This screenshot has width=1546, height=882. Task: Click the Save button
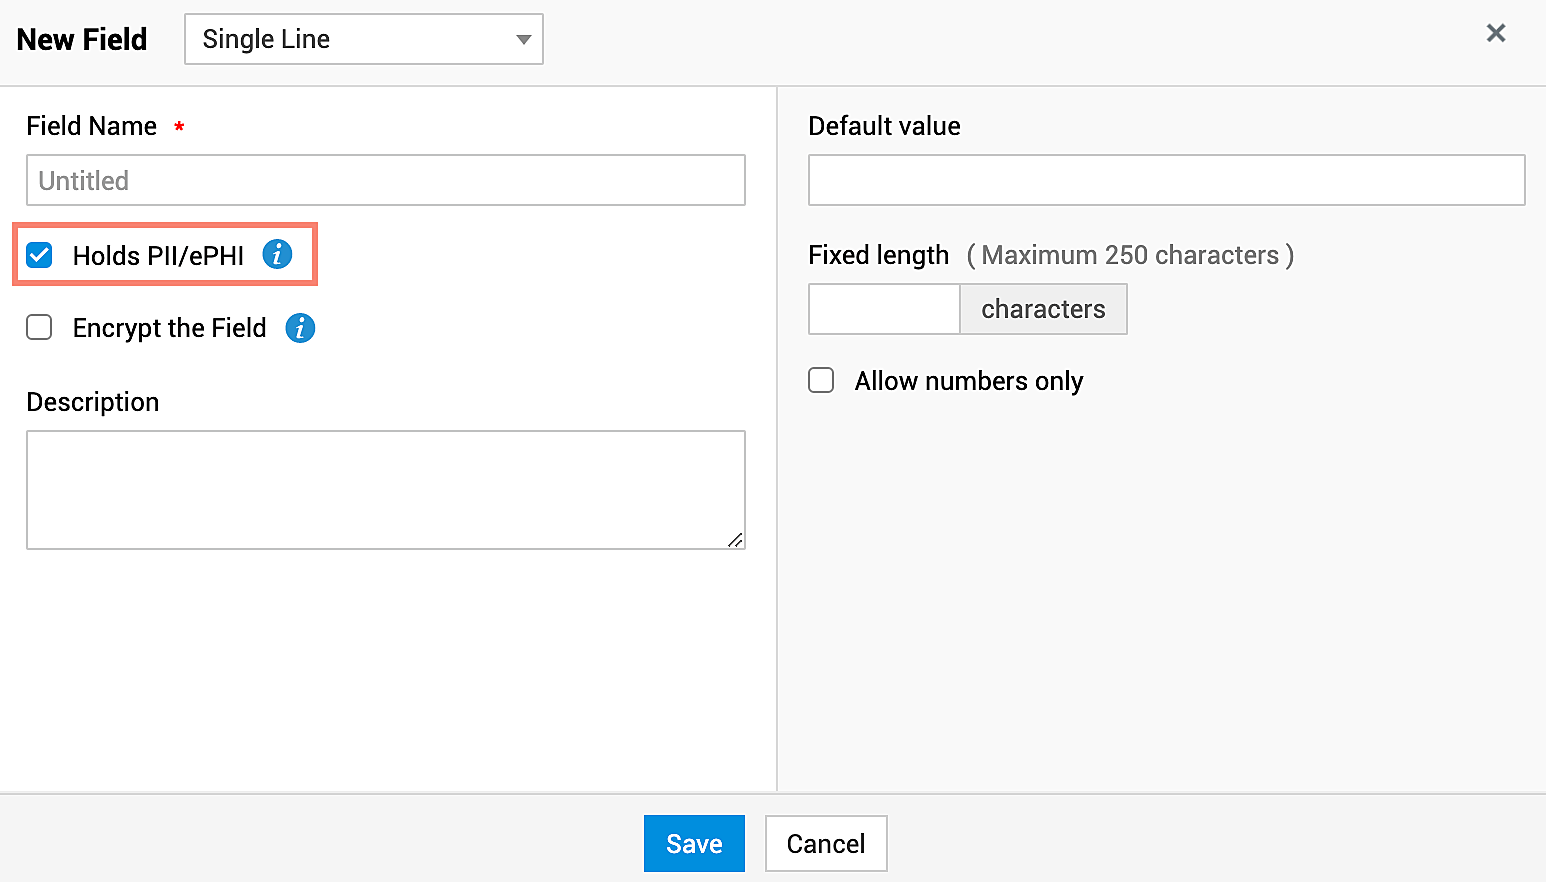pyautogui.click(x=694, y=843)
